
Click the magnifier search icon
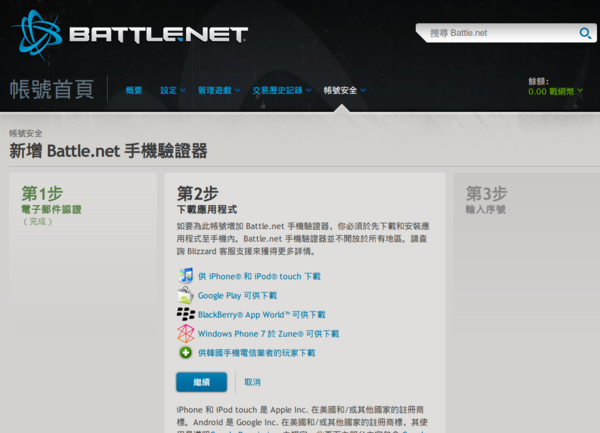click(x=585, y=33)
